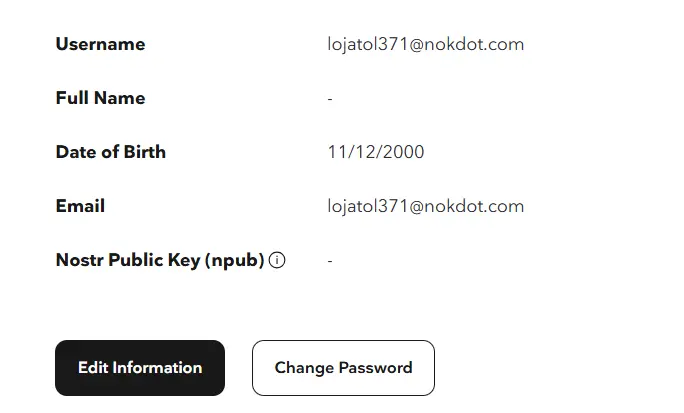Image resolution: width=684 pixels, height=413 pixels.
Task: Click the birth date 11/12/2000
Action: 376,152
